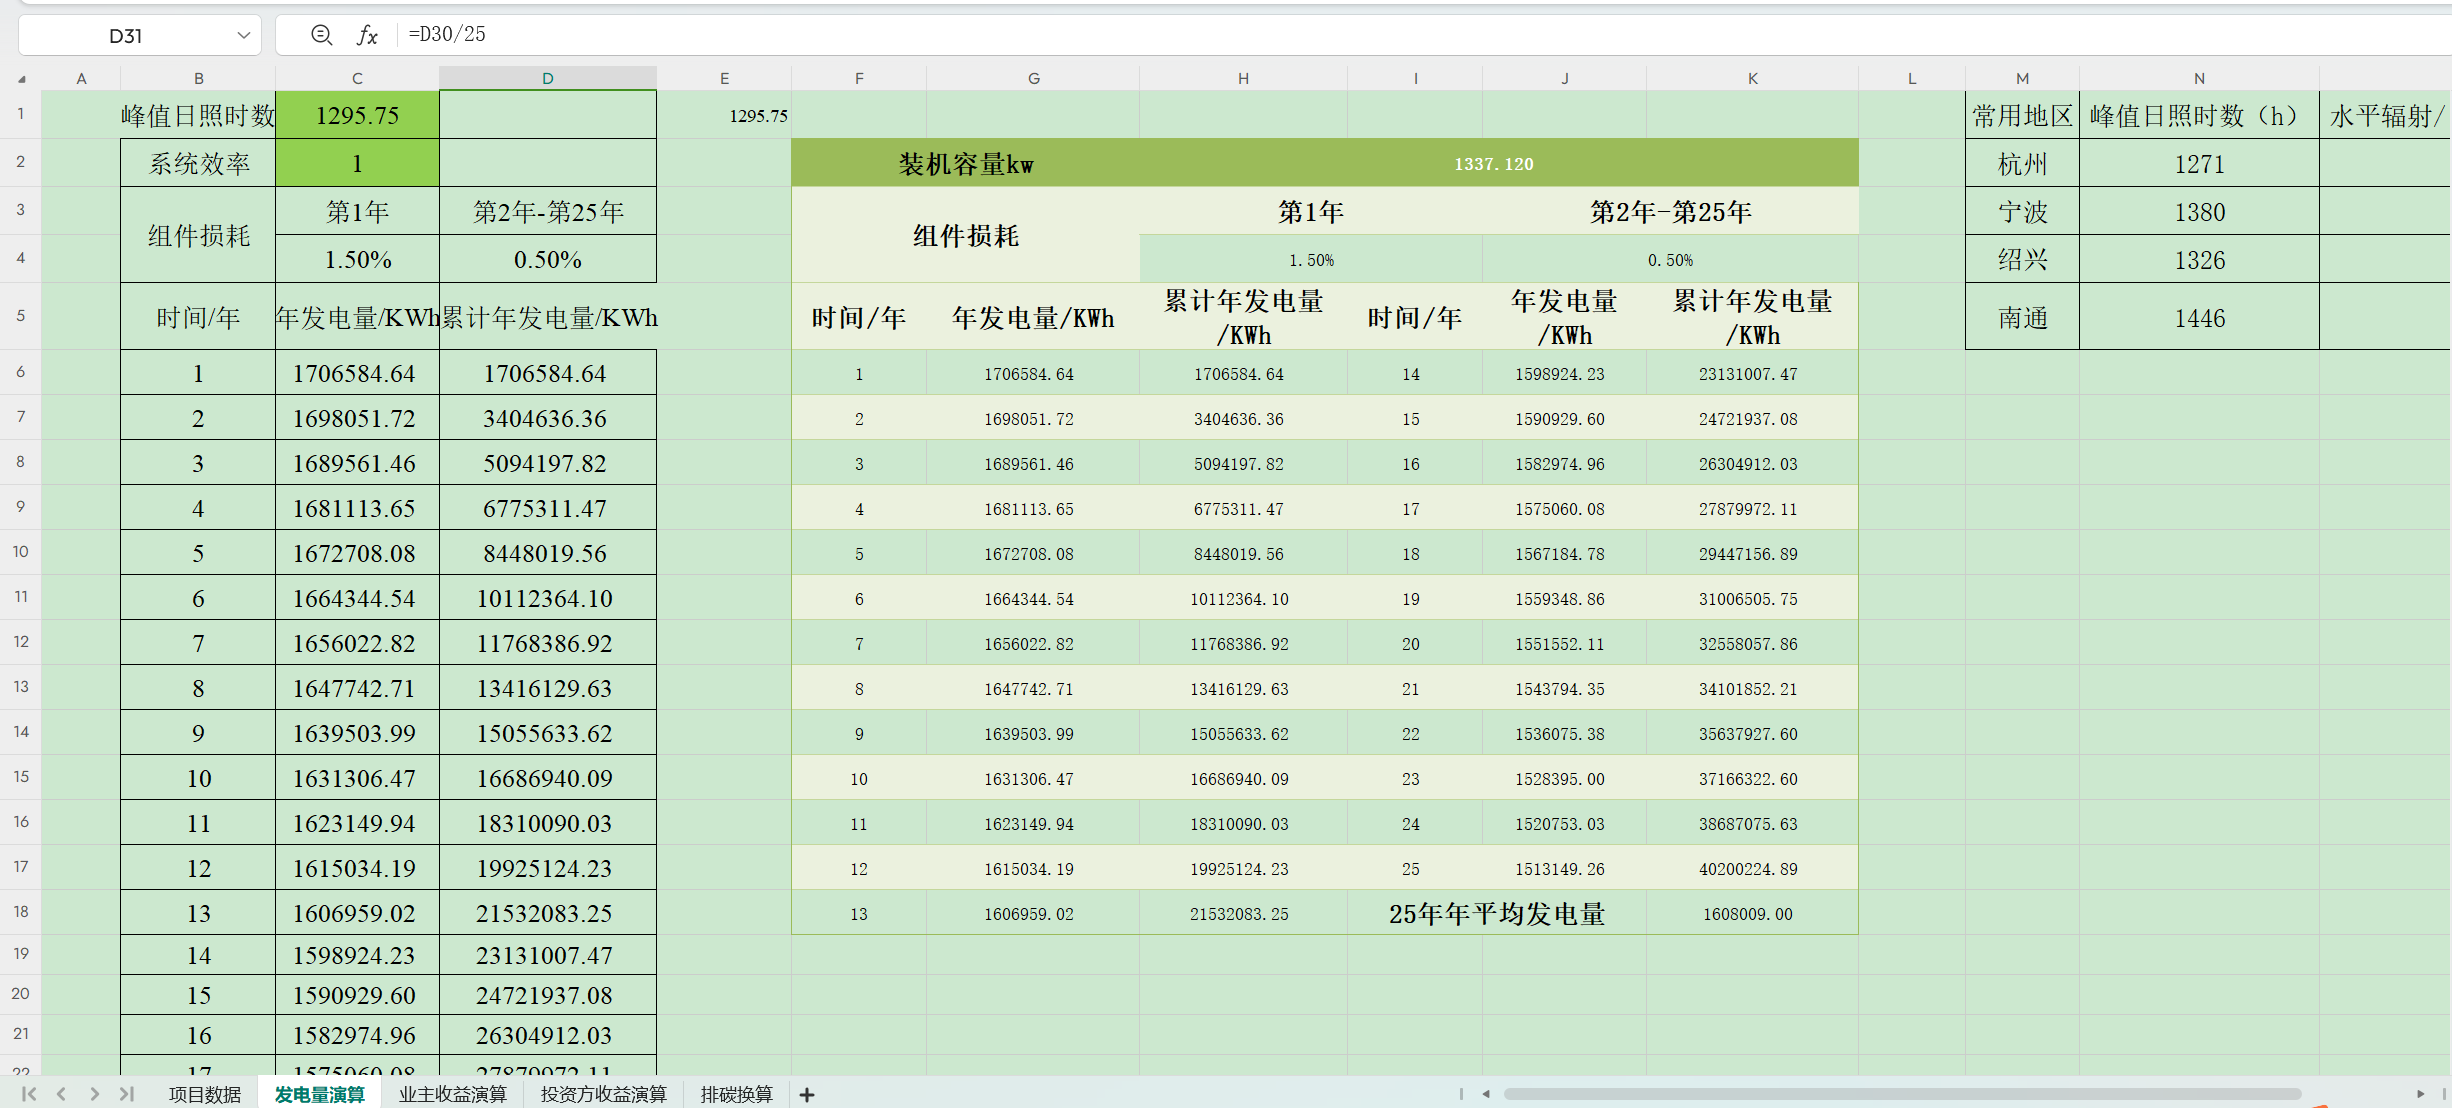Click the horizontal scrollbar thumb
2452x1108 pixels.
tap(1902, 1094)
